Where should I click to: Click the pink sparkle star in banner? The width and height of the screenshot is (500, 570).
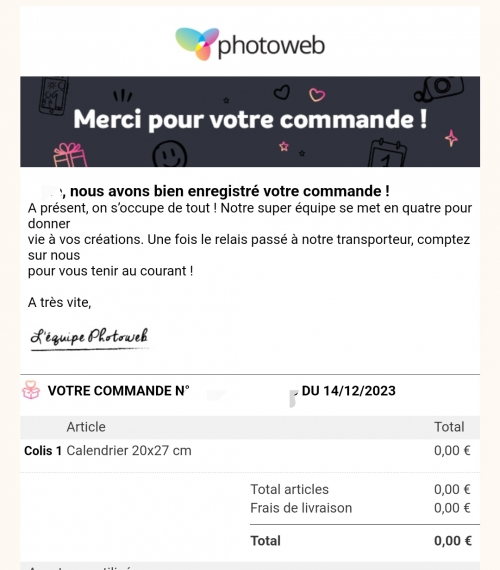pos(451,138)
